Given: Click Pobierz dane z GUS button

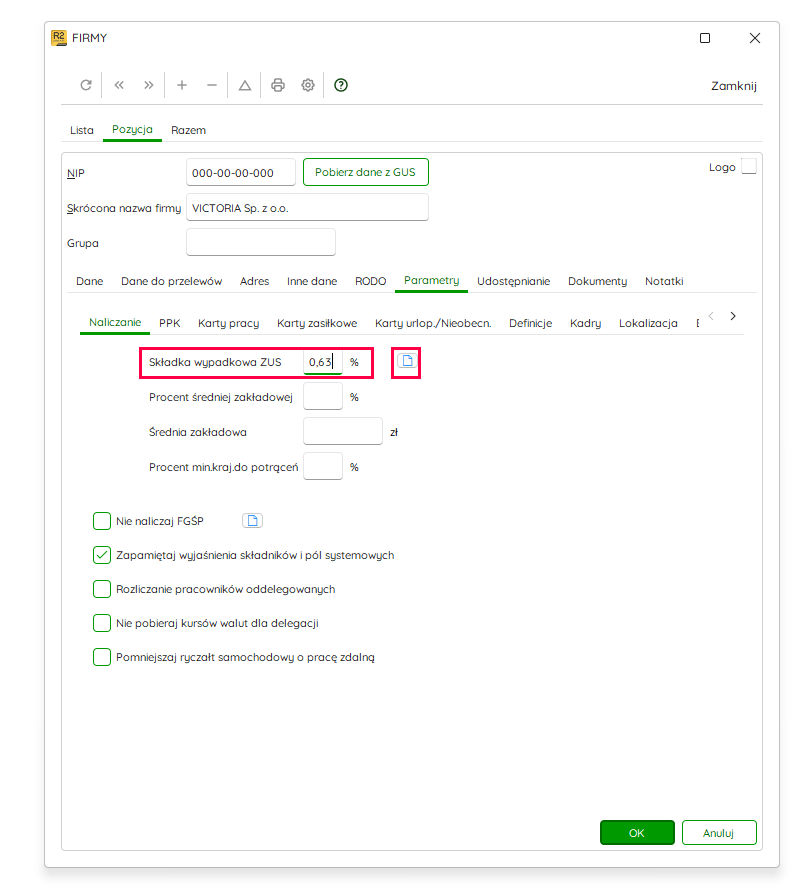Looking at the screenshot, I should pos(366,172).
